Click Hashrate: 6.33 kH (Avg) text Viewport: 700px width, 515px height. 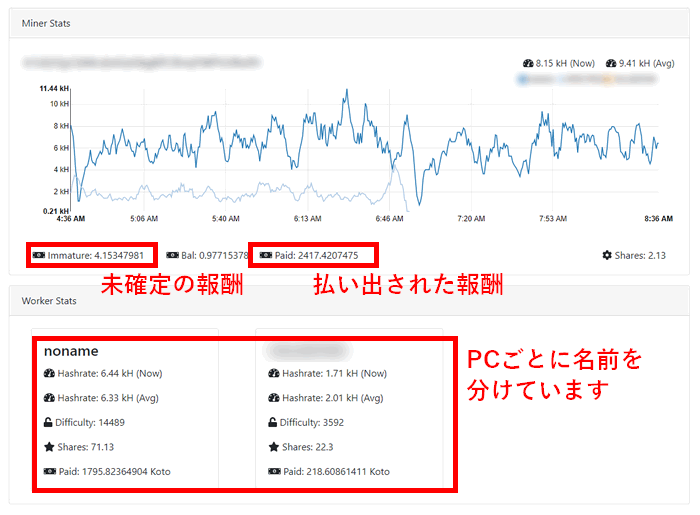108,398
